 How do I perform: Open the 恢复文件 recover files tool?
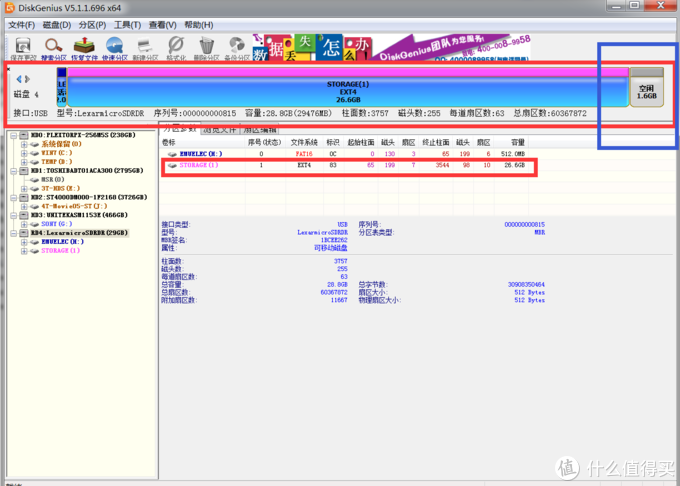(84, 49)
